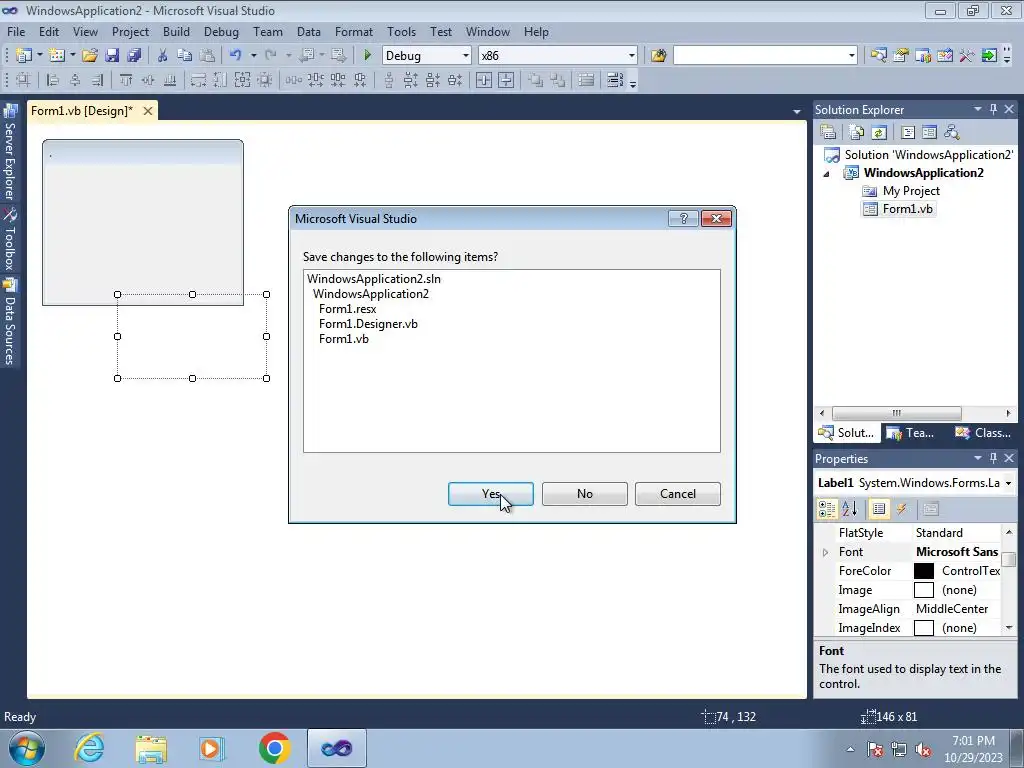Viewport: 1024px width, 768px height.
Task: Click Yes to save changes
Action: pyautogui.click(x=490, y=494)
